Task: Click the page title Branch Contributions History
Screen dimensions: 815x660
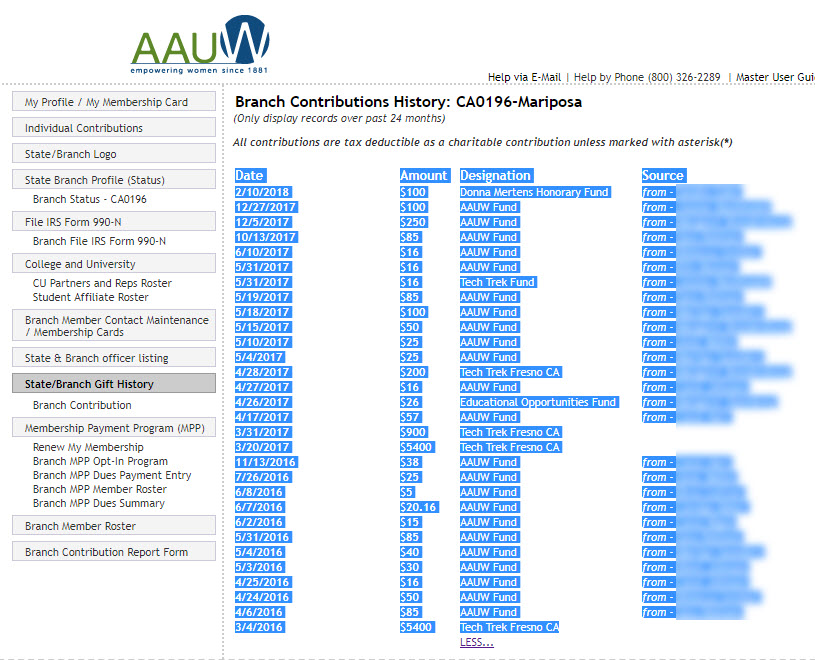Action: point(408,102)
